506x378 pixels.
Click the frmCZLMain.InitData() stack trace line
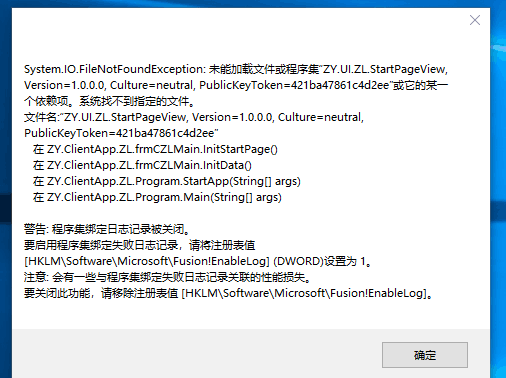(x=142, y=165)
